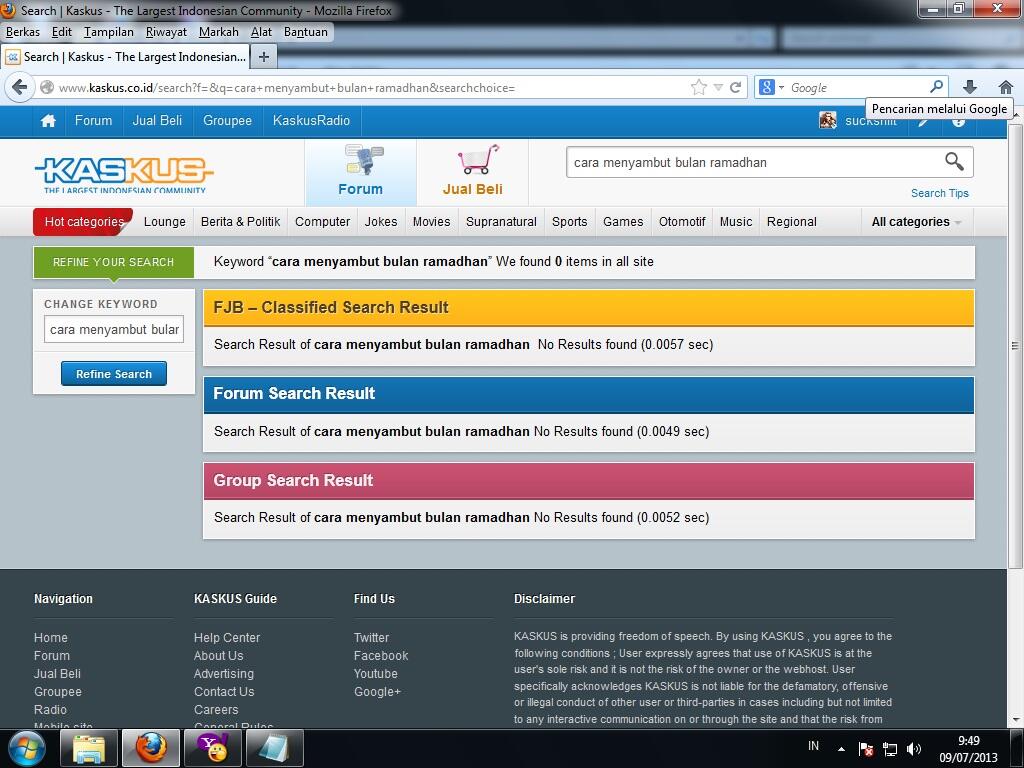
Task: Open the Berkas menu
Action: (23, 32)
